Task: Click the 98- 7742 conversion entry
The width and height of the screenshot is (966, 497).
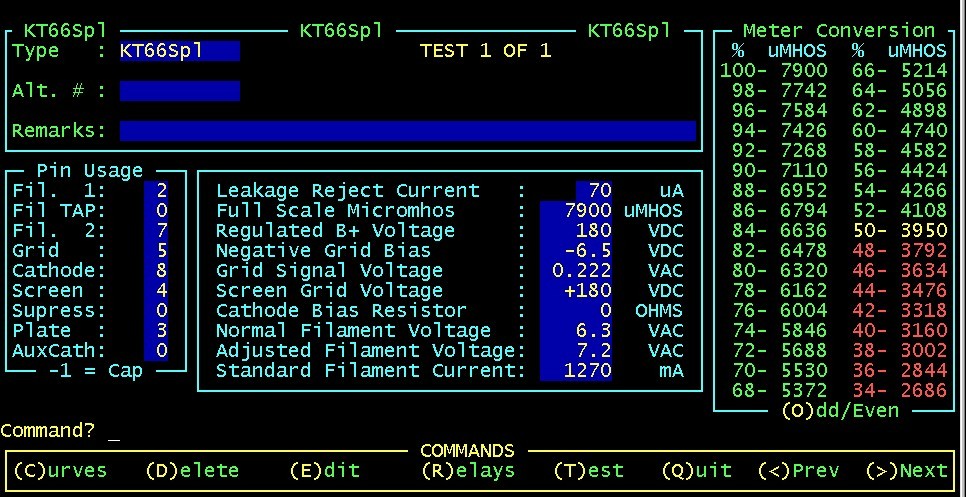Action: pos(780,91)
